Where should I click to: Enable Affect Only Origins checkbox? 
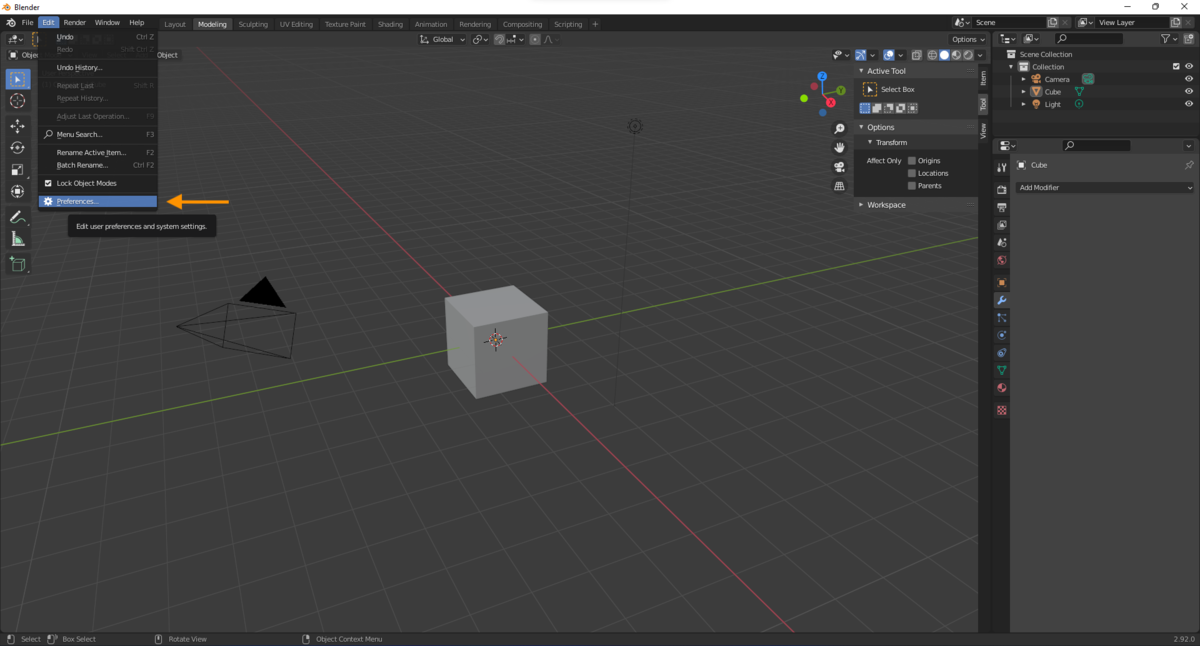point(912,161)
